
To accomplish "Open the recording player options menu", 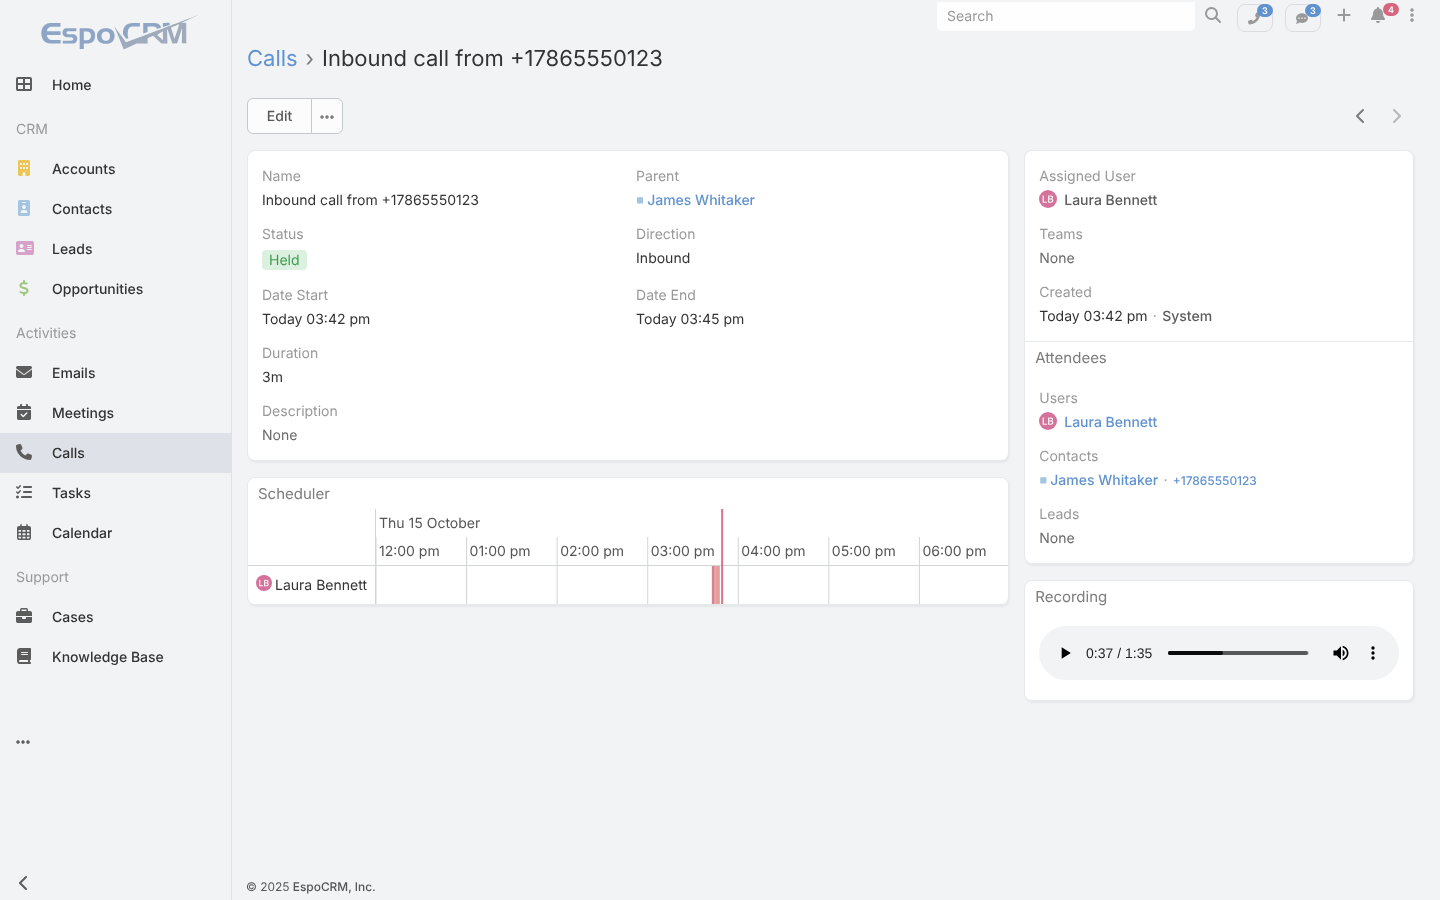I will click(x=1373, y=653).
